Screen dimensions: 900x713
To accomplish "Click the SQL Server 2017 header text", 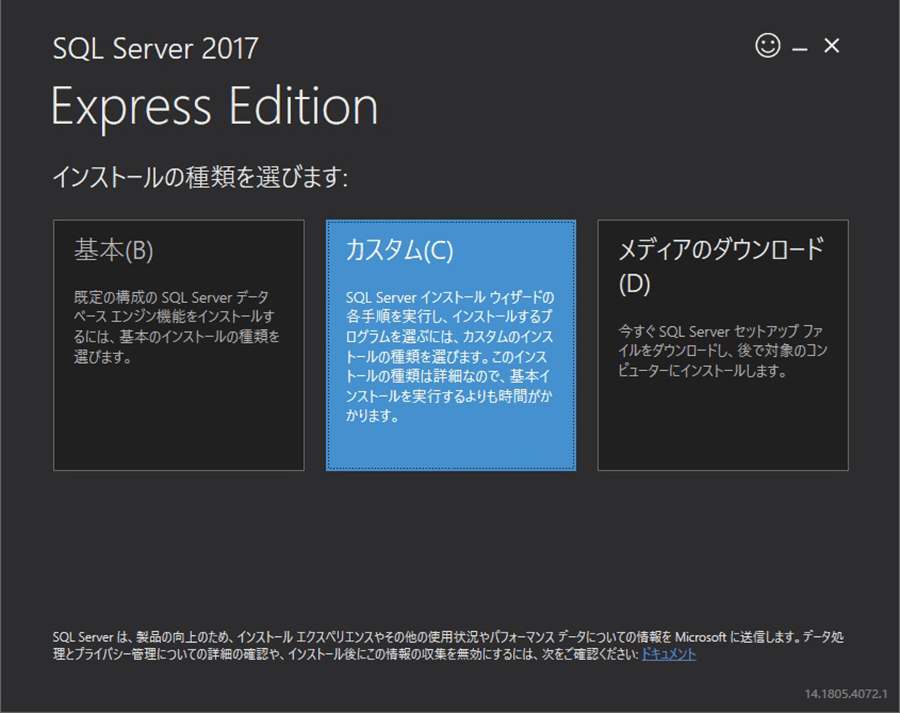I will click(156, 49).
